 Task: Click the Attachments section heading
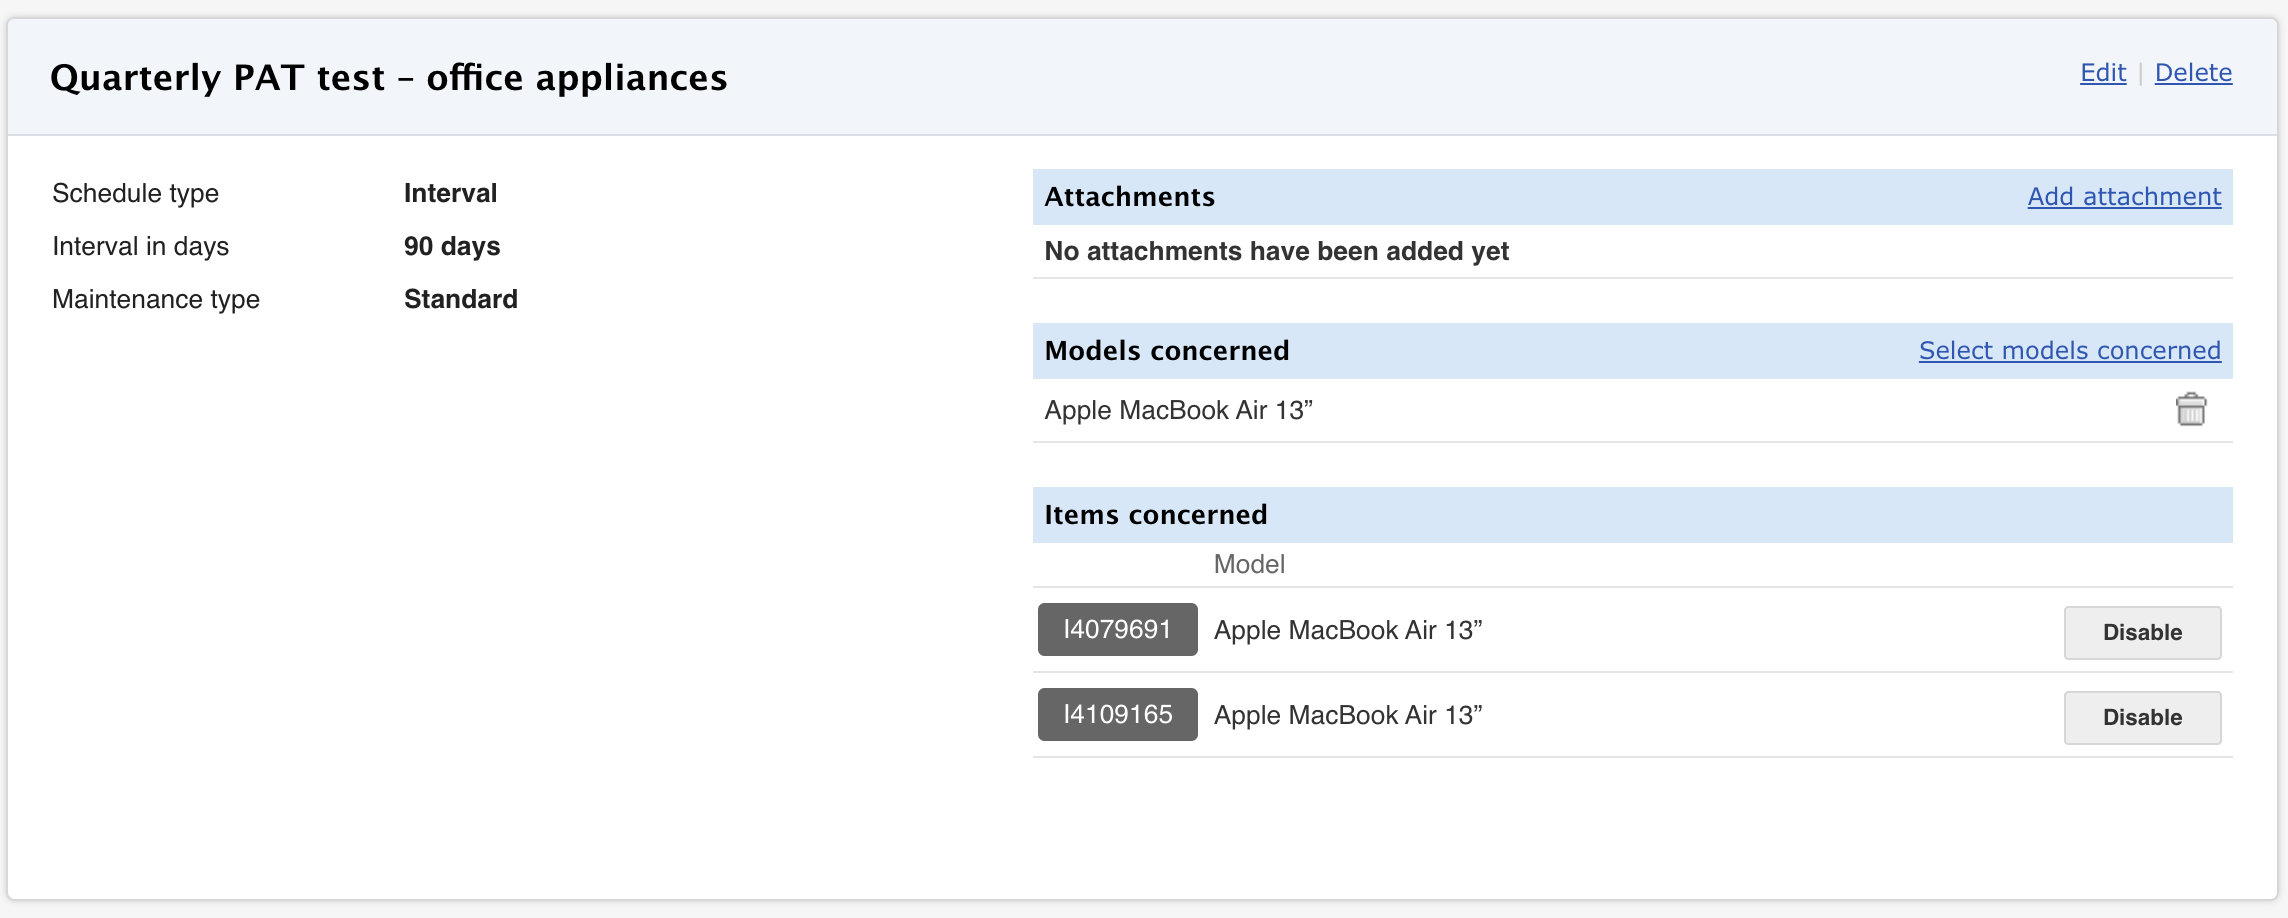click(x=1129, y=197)
